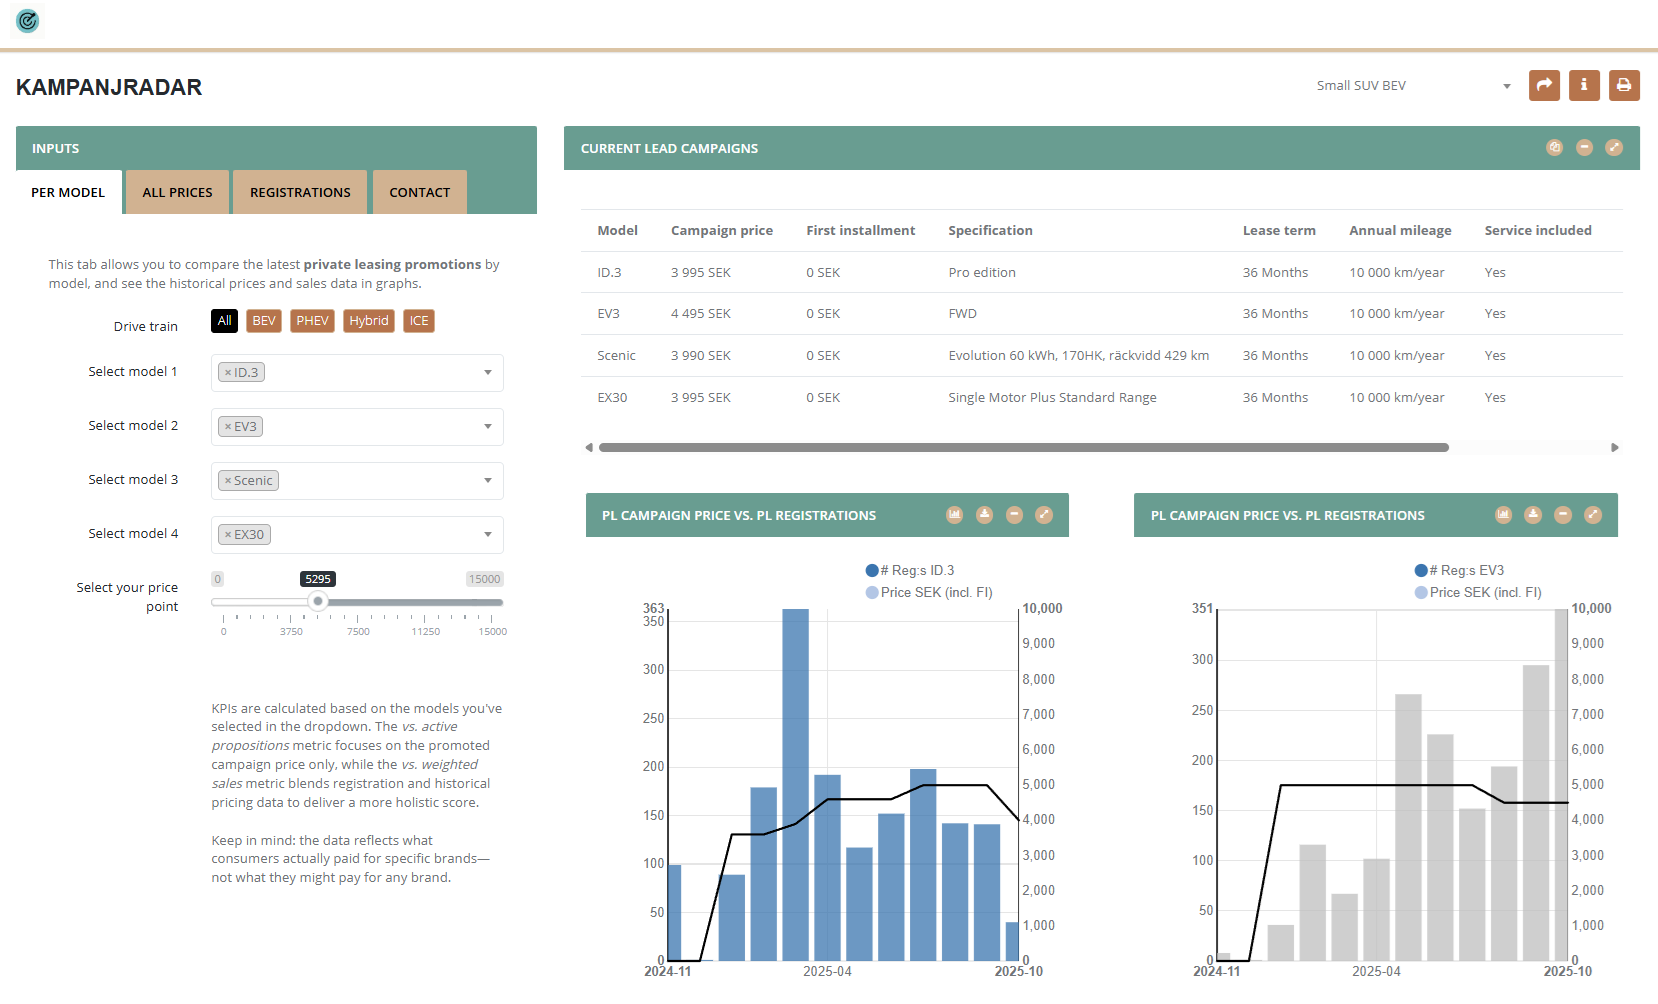Screen dimensions: 1658x1004
Task: Enable the Hybrid drive train filter
Action: [x=368, y=320]
